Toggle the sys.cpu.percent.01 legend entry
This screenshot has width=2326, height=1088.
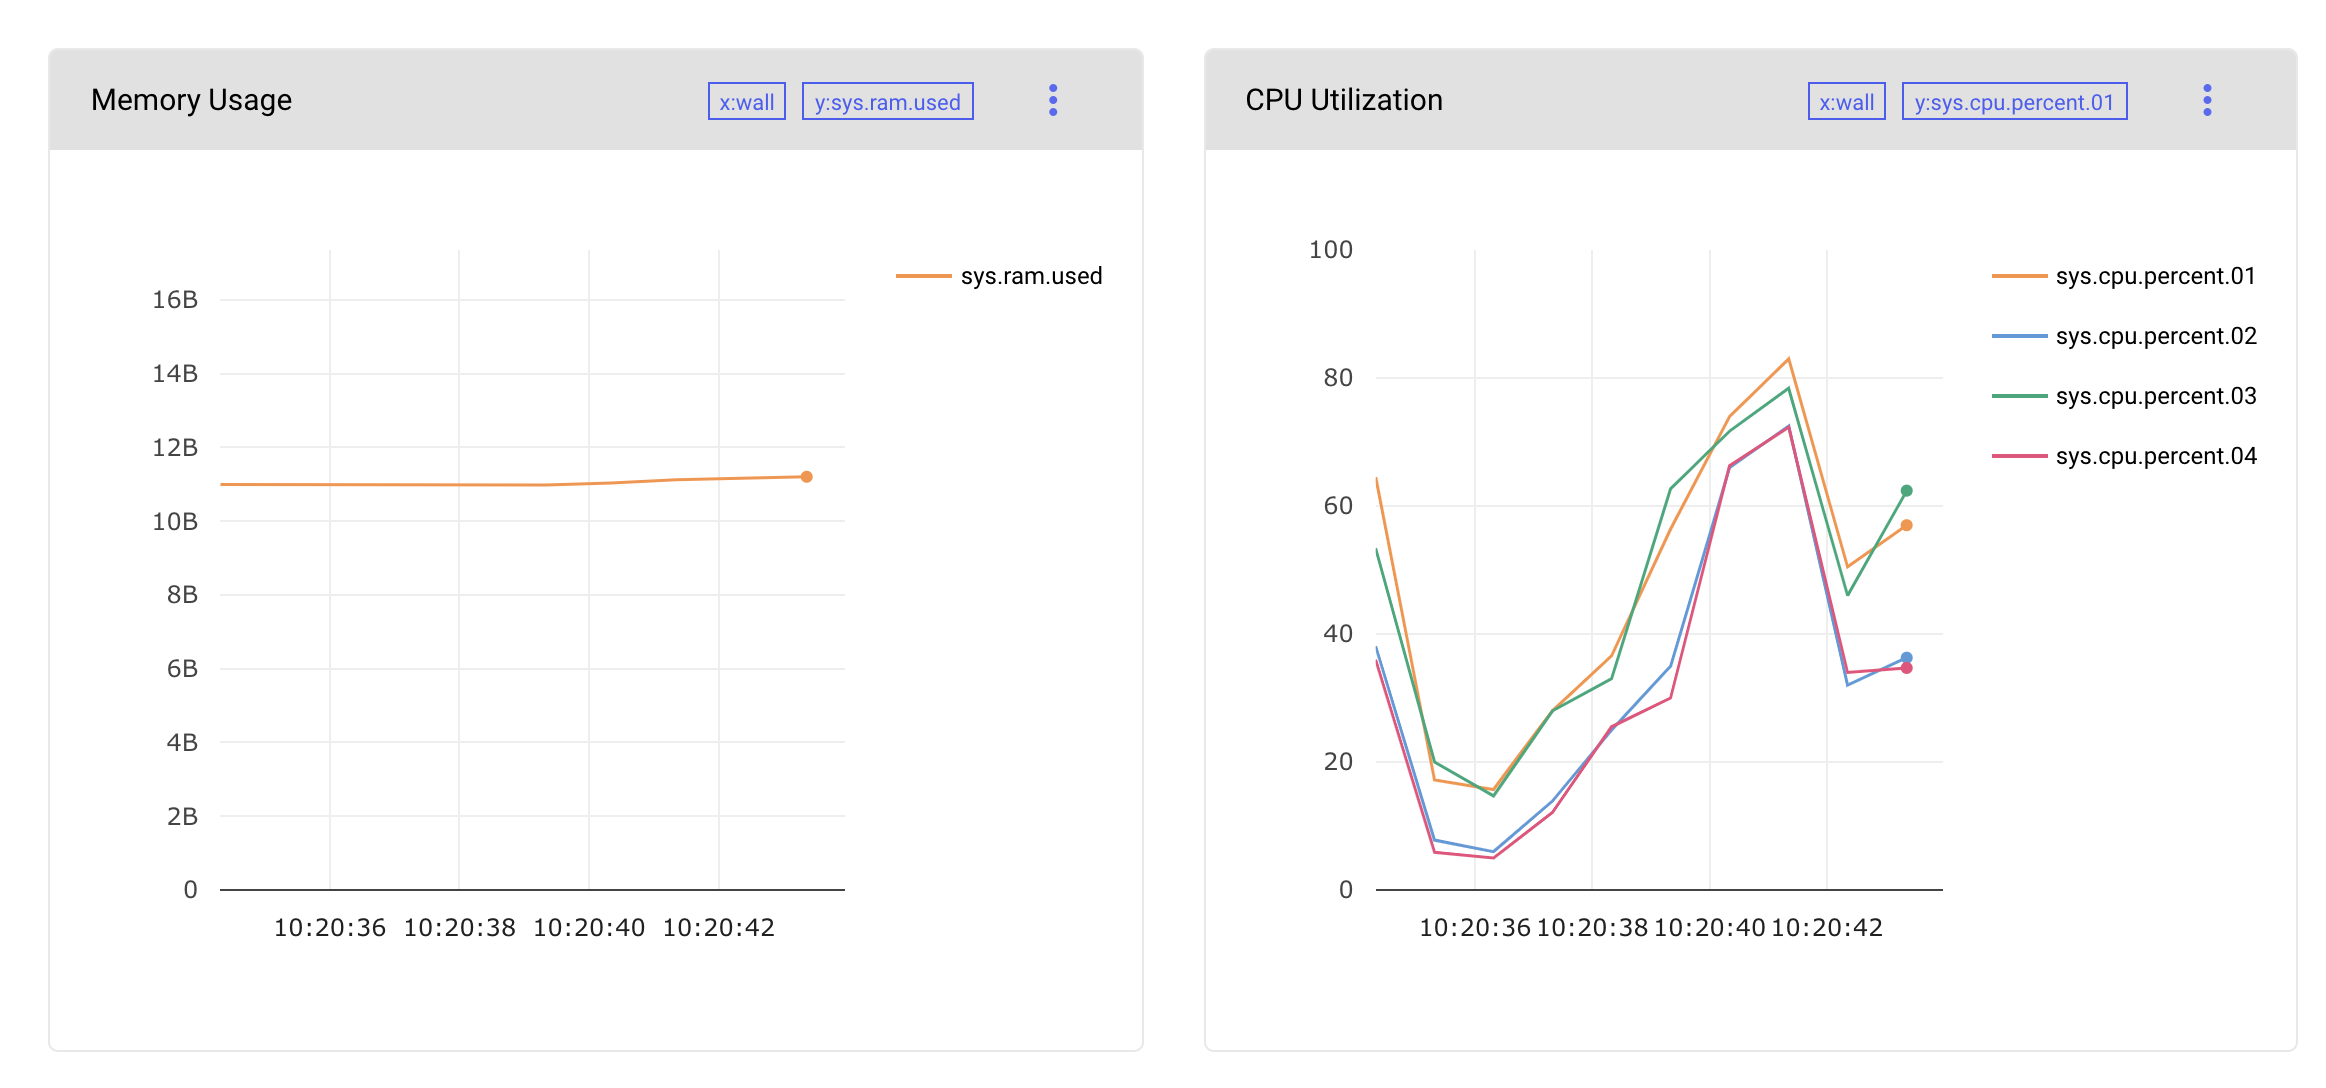2124,276
